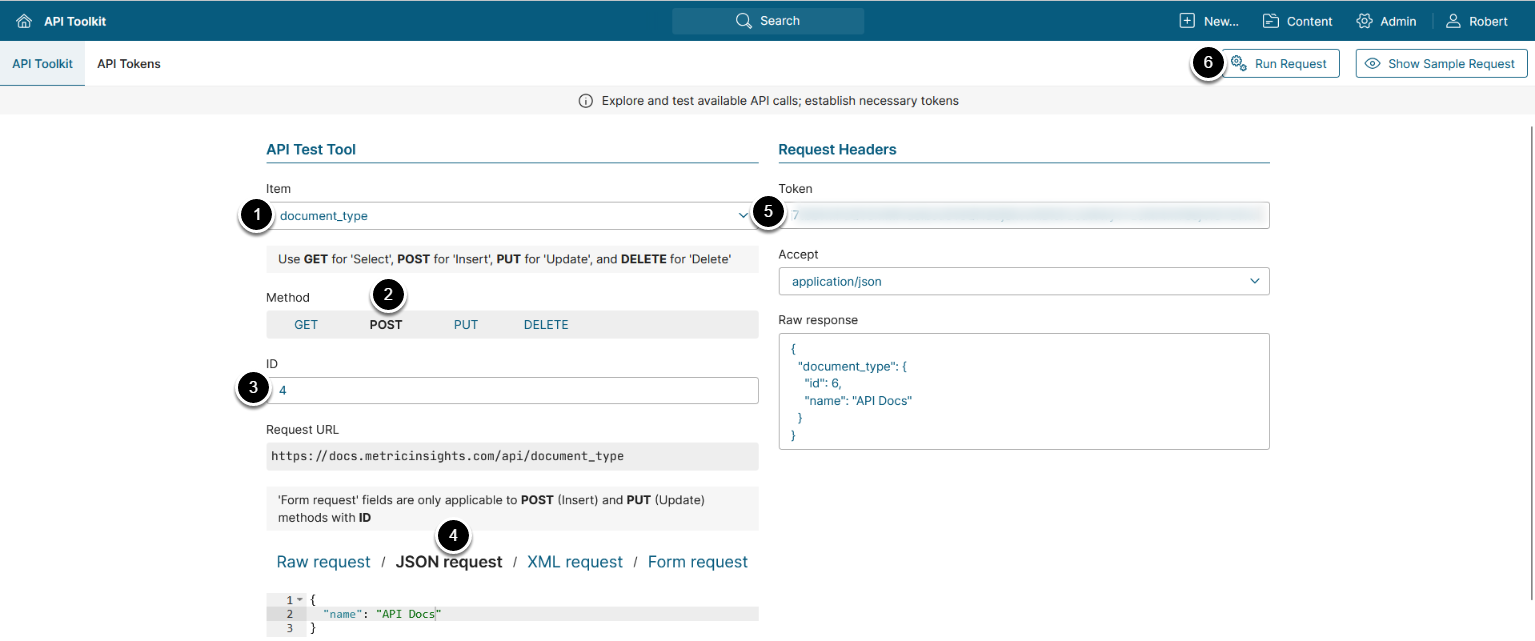The image size is (1535, 641).
Task: Click the ID input field
Action: click(x=512, y=390)
